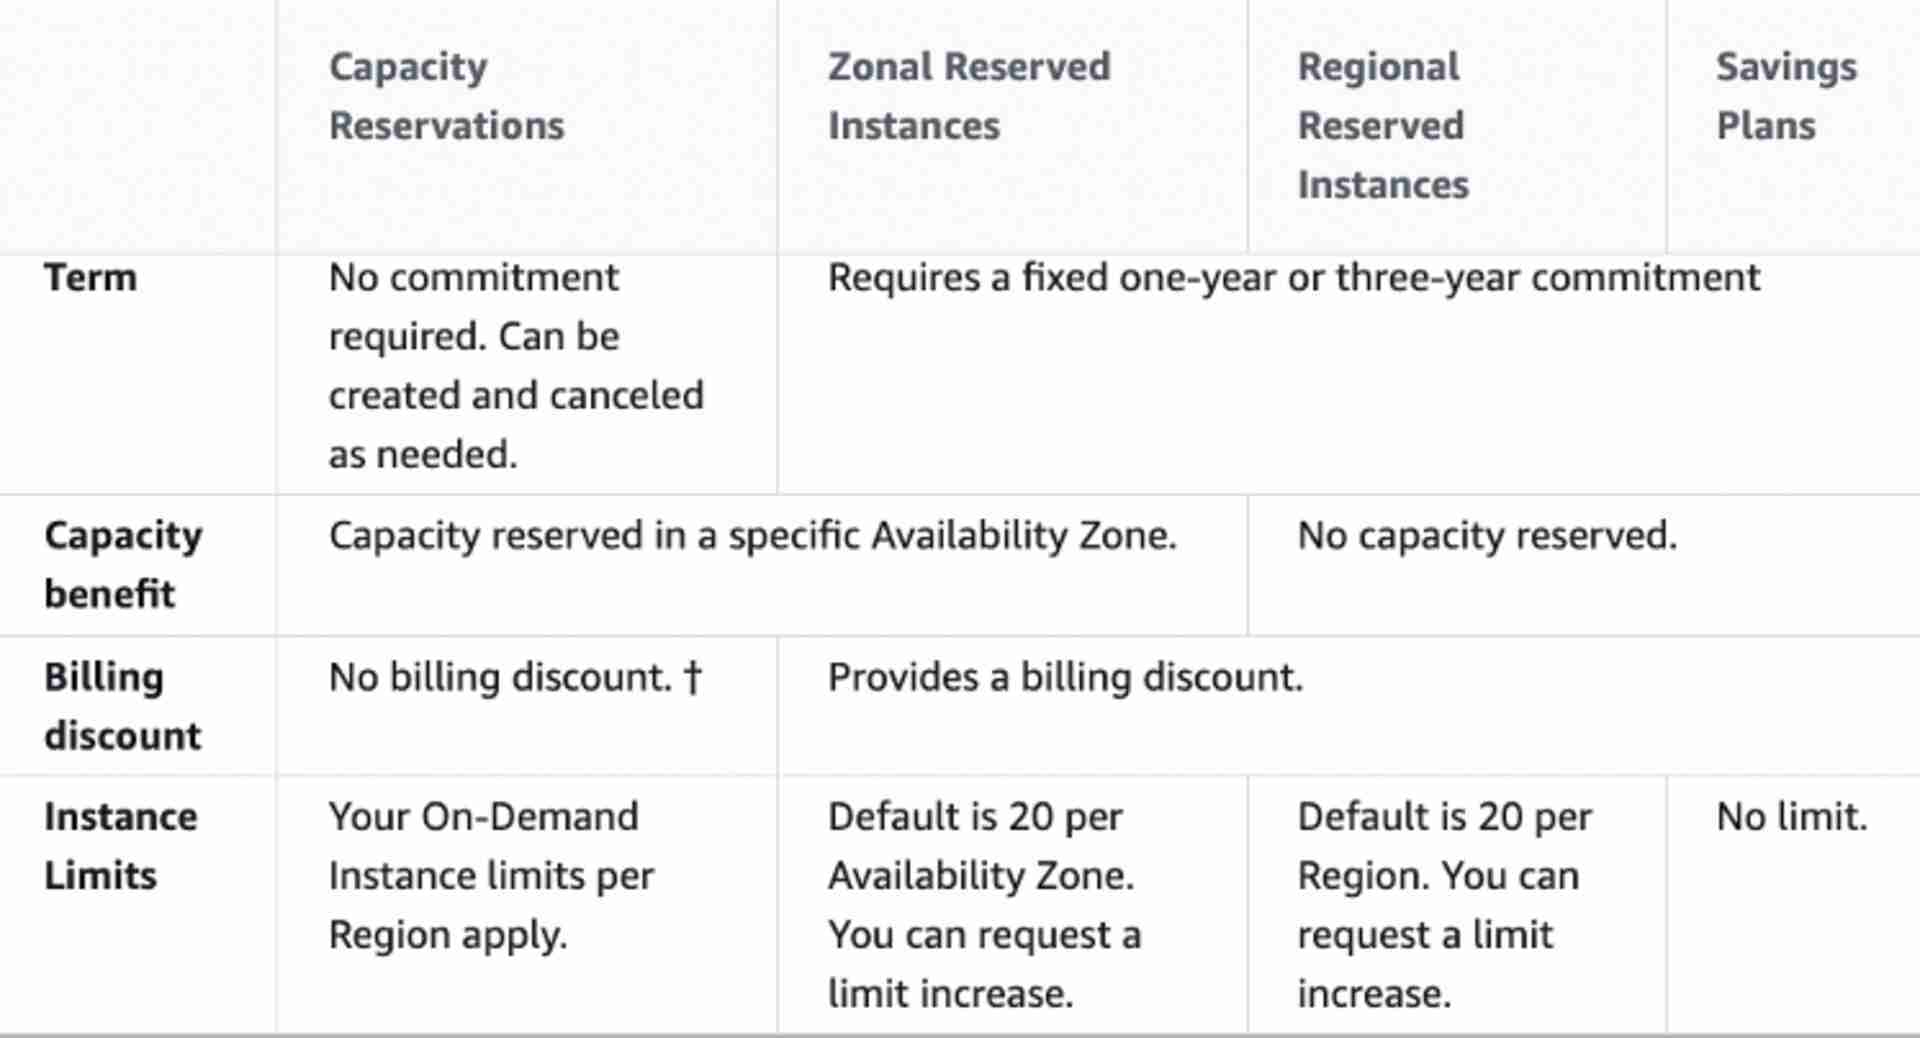The image size is (1920, 1038).
Task: Select the Term row label
Action: [90, 277]
